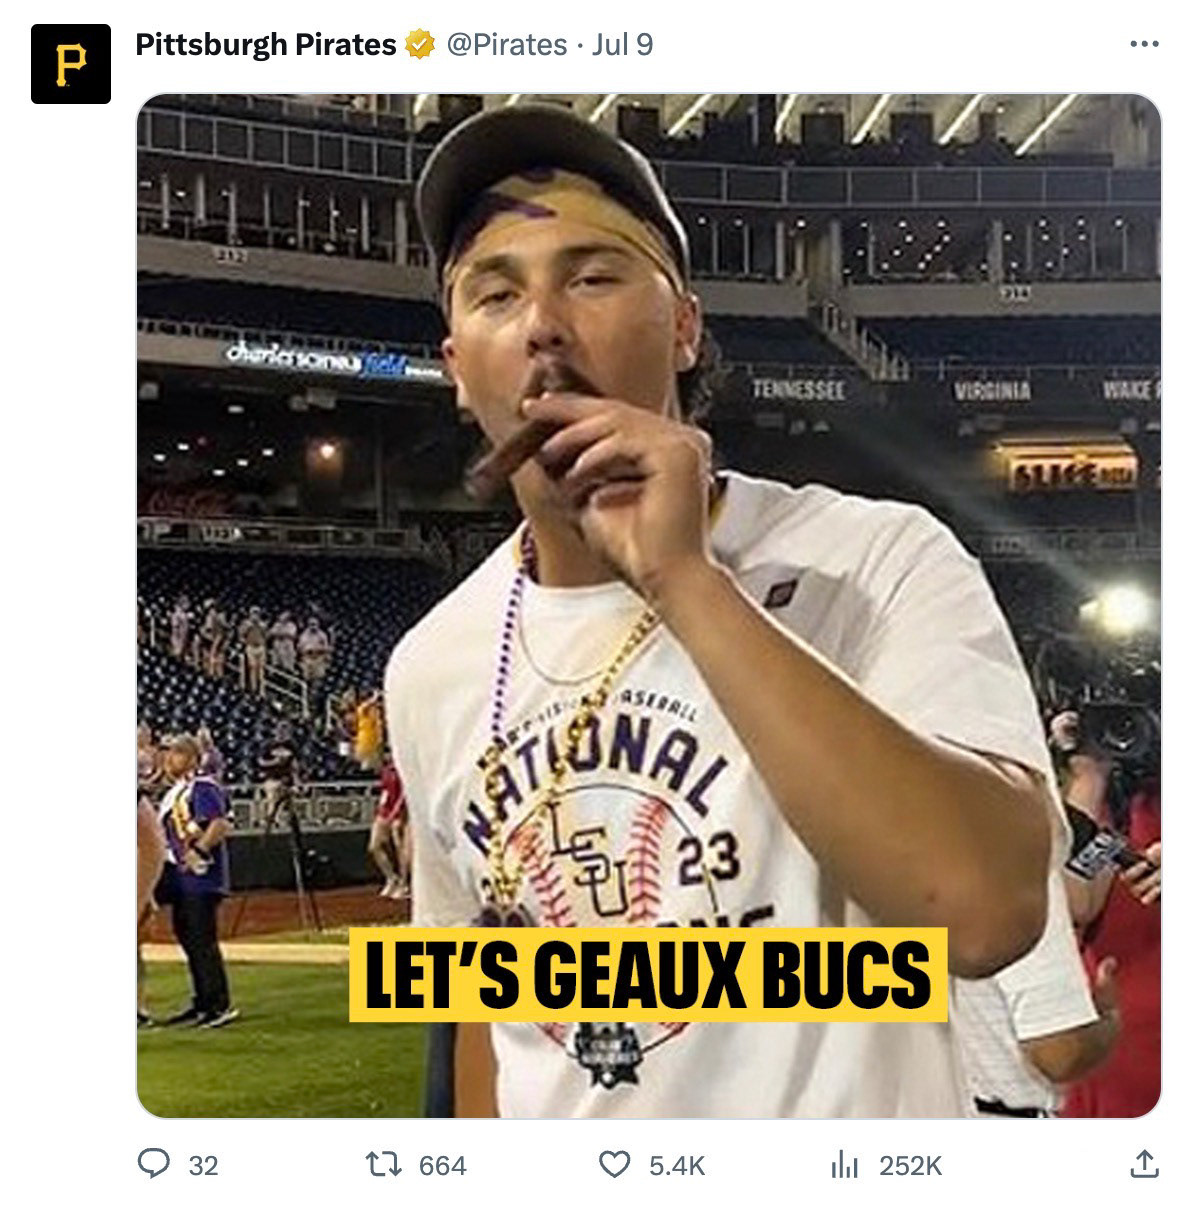1190x1208 pixels.
Task: Click the Tennessee sign in the photo
Action: coord(799,390)
